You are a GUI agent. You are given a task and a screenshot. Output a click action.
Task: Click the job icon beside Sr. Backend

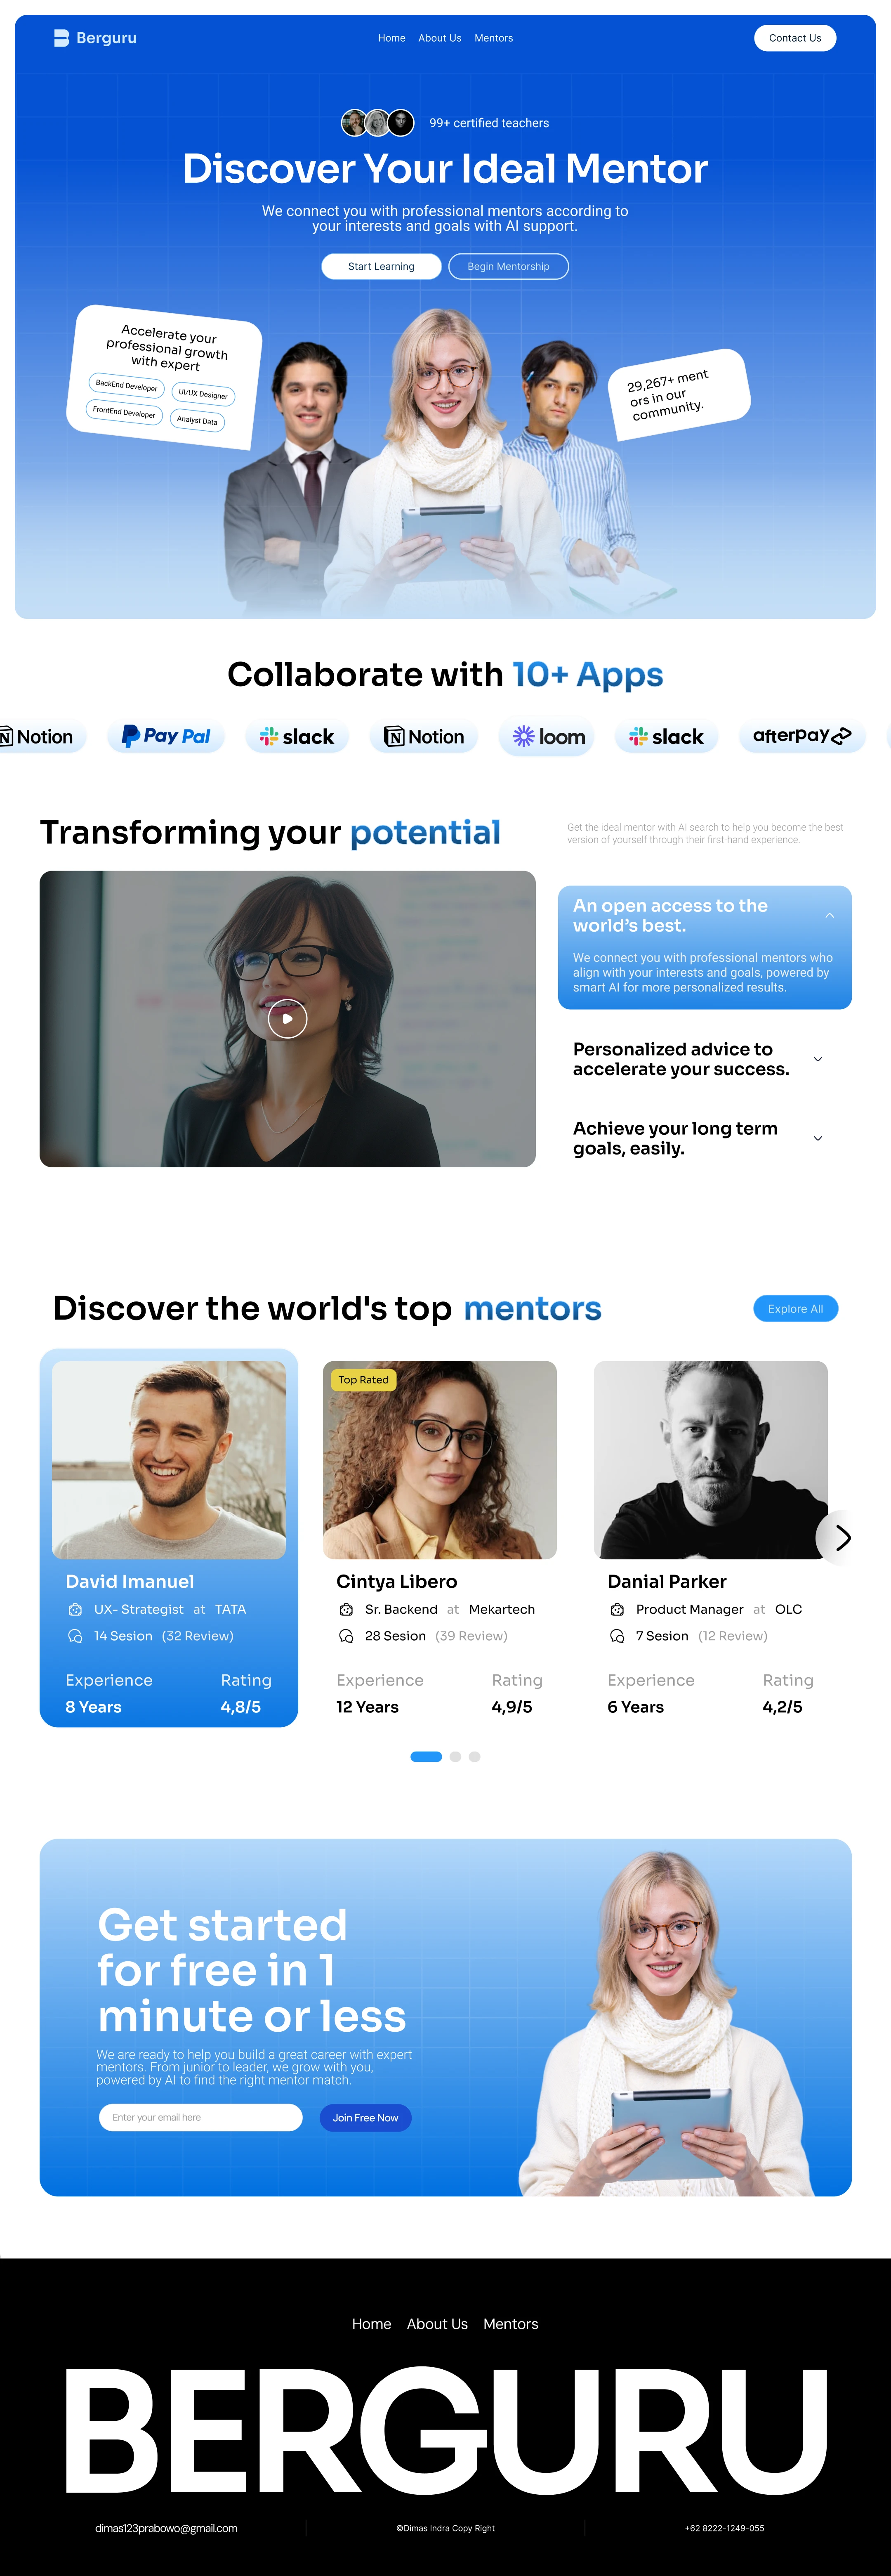pos(346,1609)
